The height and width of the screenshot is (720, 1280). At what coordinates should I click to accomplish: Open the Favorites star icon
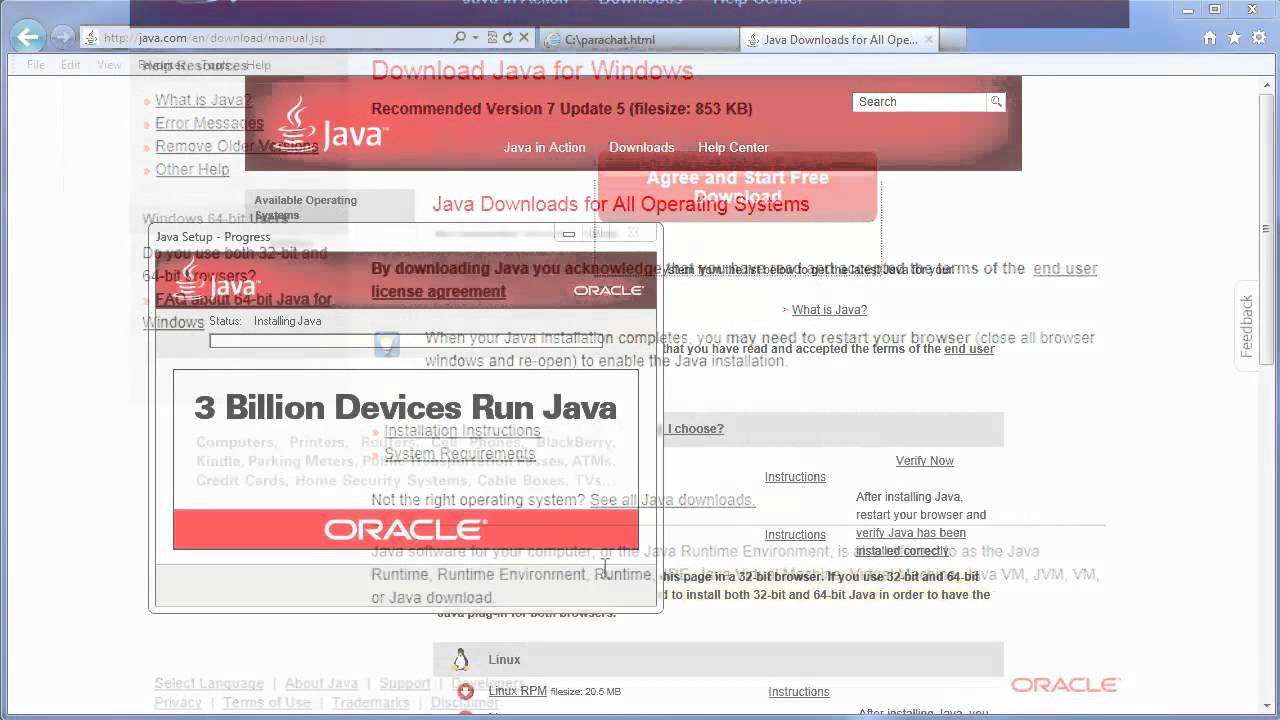pos(1234,38)
